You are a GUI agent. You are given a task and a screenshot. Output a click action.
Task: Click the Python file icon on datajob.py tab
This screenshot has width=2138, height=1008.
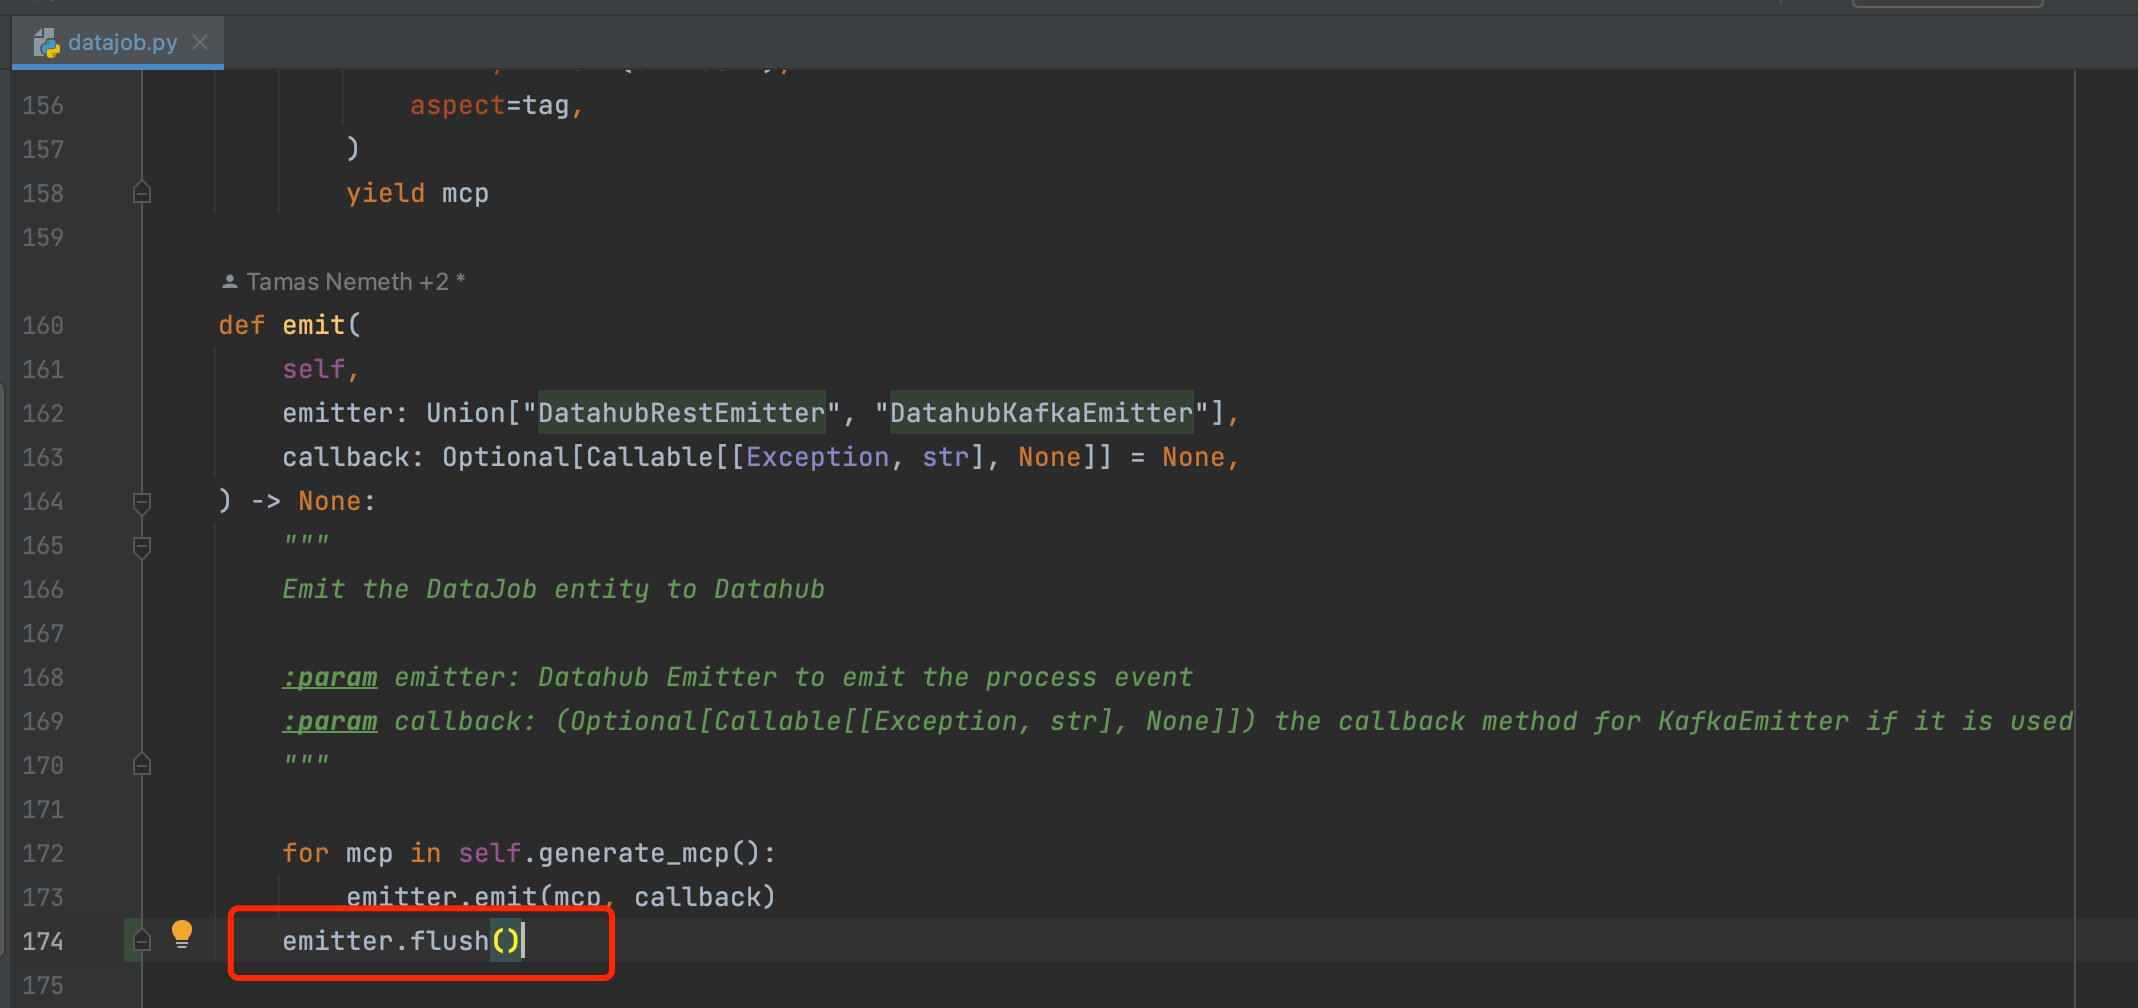[x=45, y=42]
